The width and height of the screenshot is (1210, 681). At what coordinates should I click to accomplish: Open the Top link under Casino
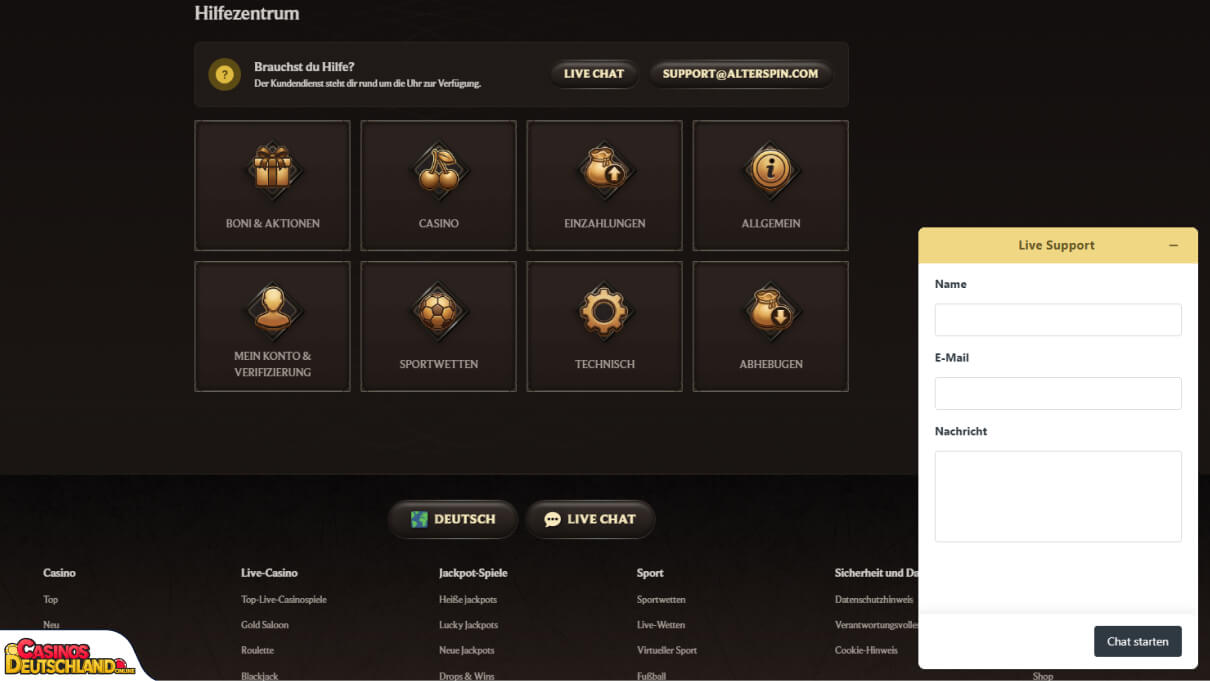tap(51, 600)
